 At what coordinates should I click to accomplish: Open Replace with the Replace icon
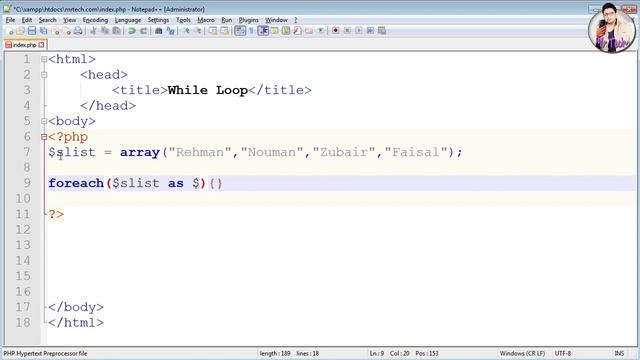(170, 31)
